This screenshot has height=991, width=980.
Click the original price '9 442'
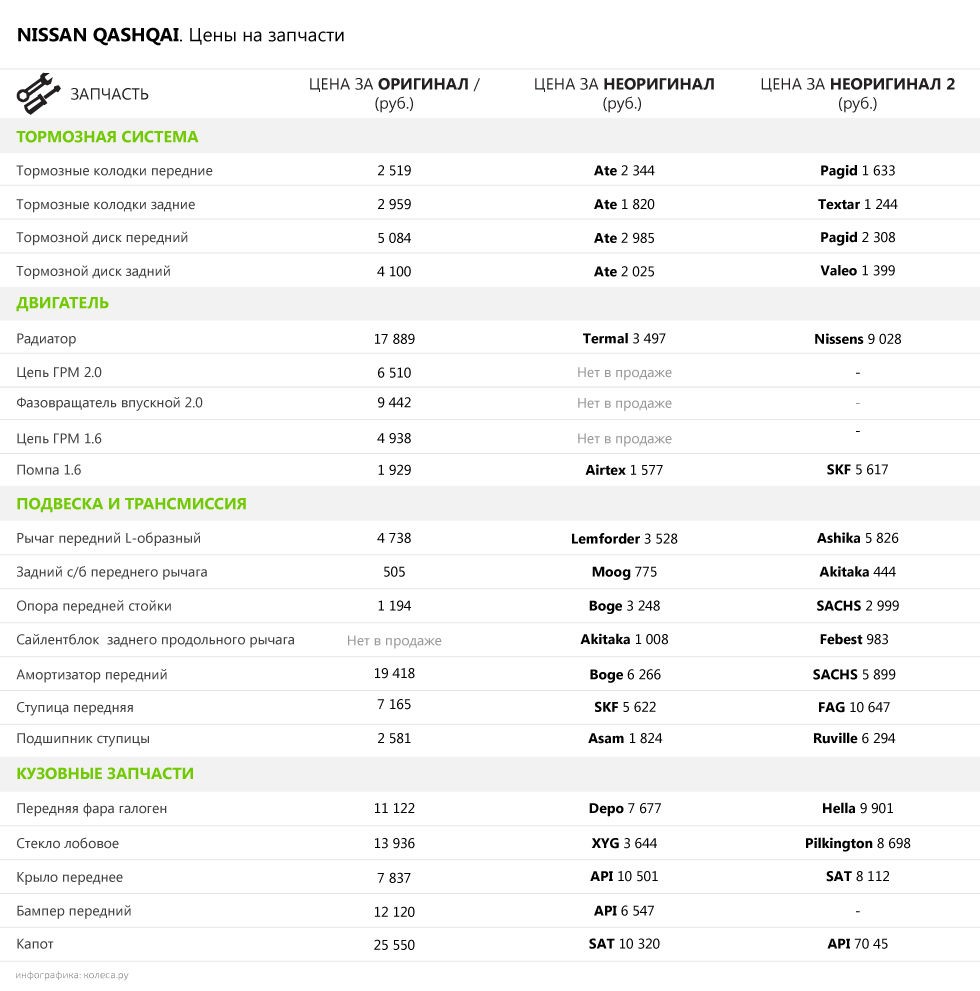(394, 403)
